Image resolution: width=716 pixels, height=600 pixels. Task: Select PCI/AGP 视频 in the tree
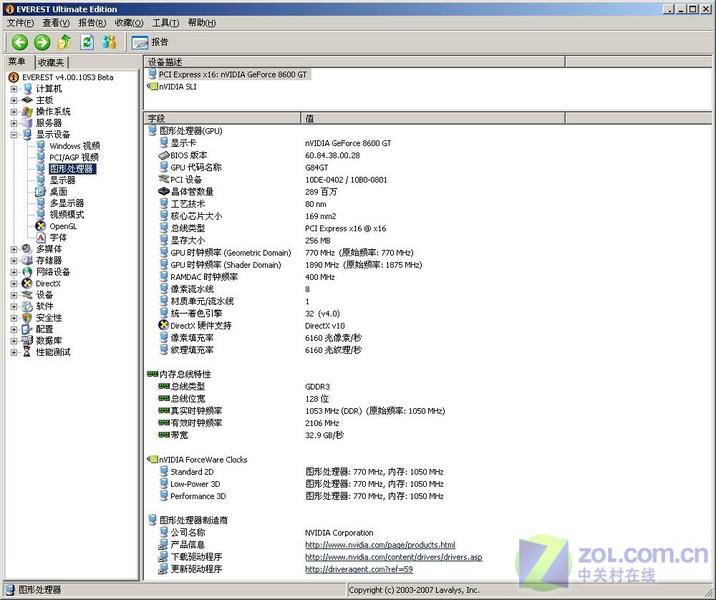pyautogui.click(x=74, y=157)
